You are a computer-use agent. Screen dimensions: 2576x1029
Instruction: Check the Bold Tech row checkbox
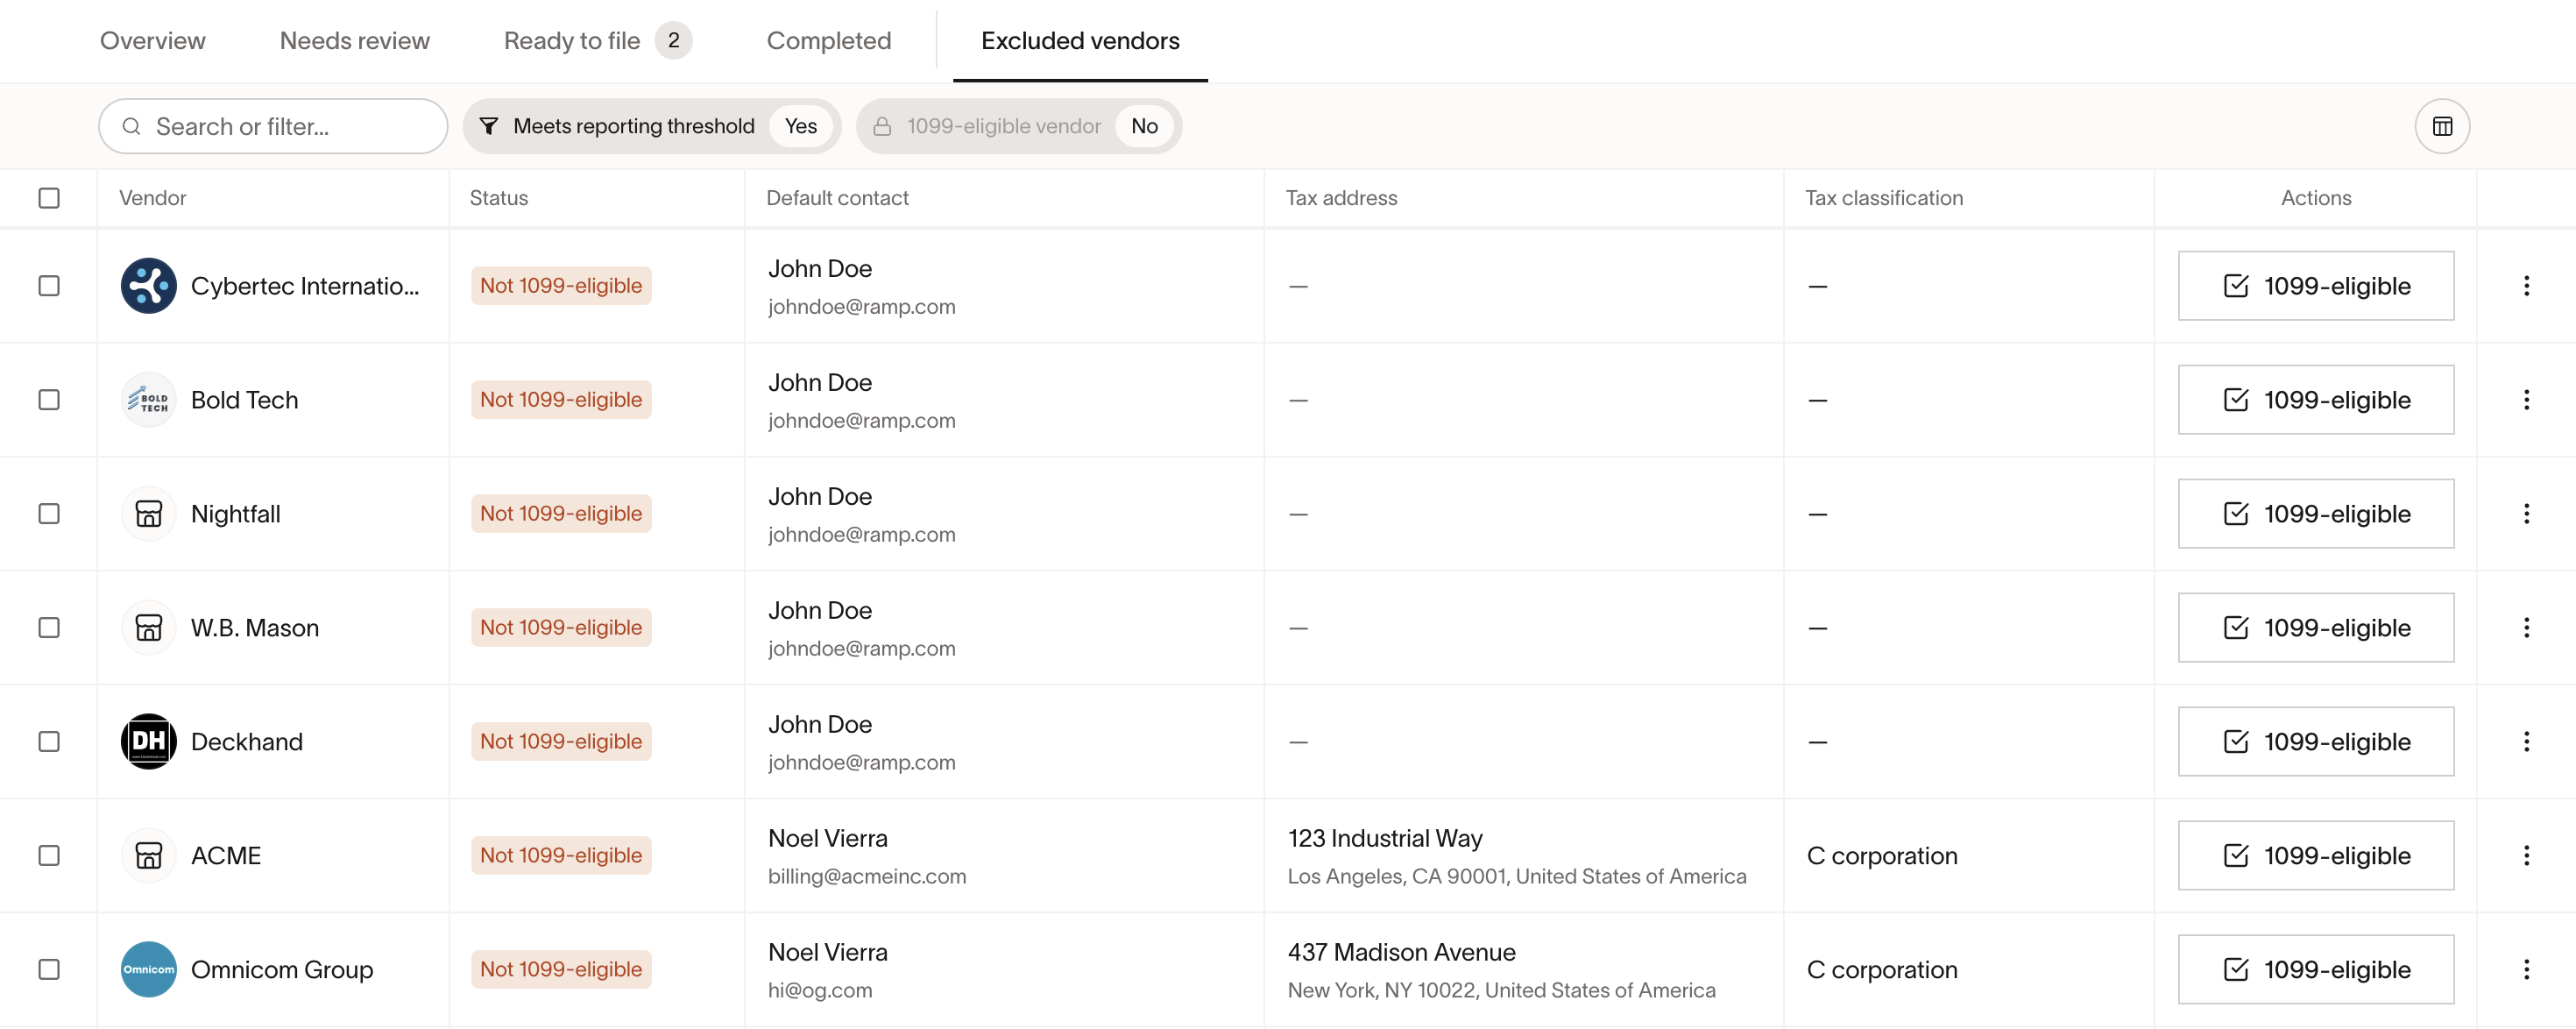(49, 400)
